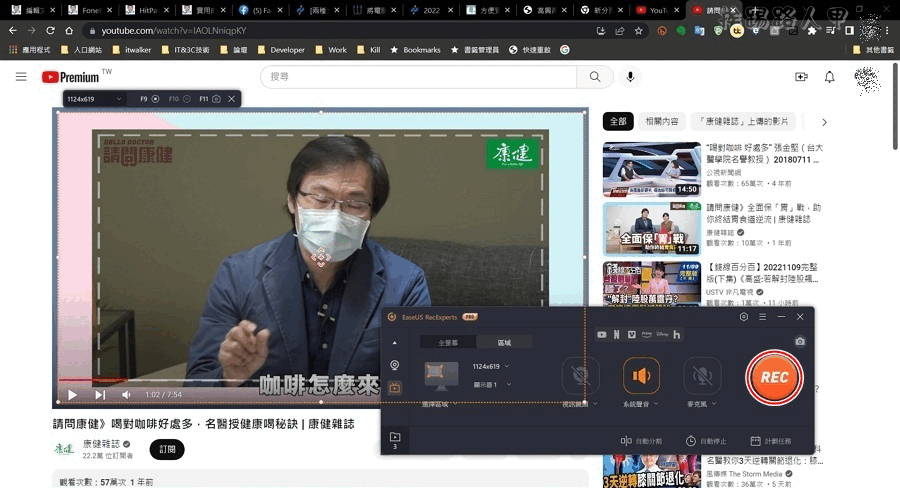
Task: Open the size dropdown on selection toolbar
Action: tap(95, 99)
